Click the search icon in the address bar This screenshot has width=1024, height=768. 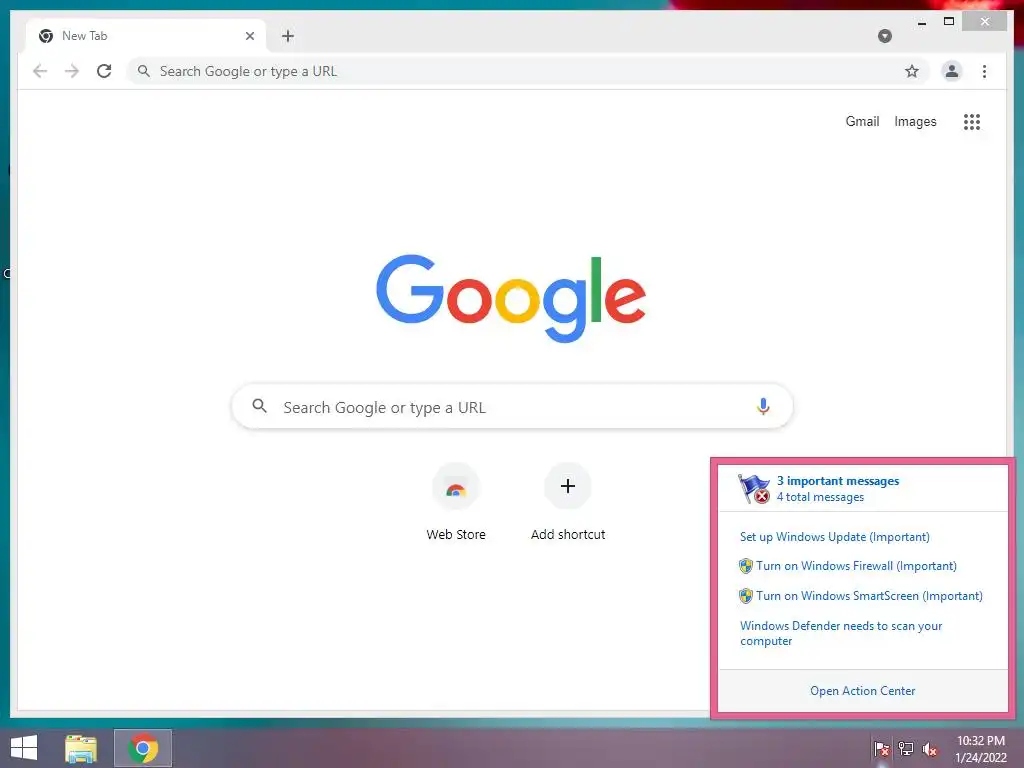pyautogui.click(x=144, y=71)
